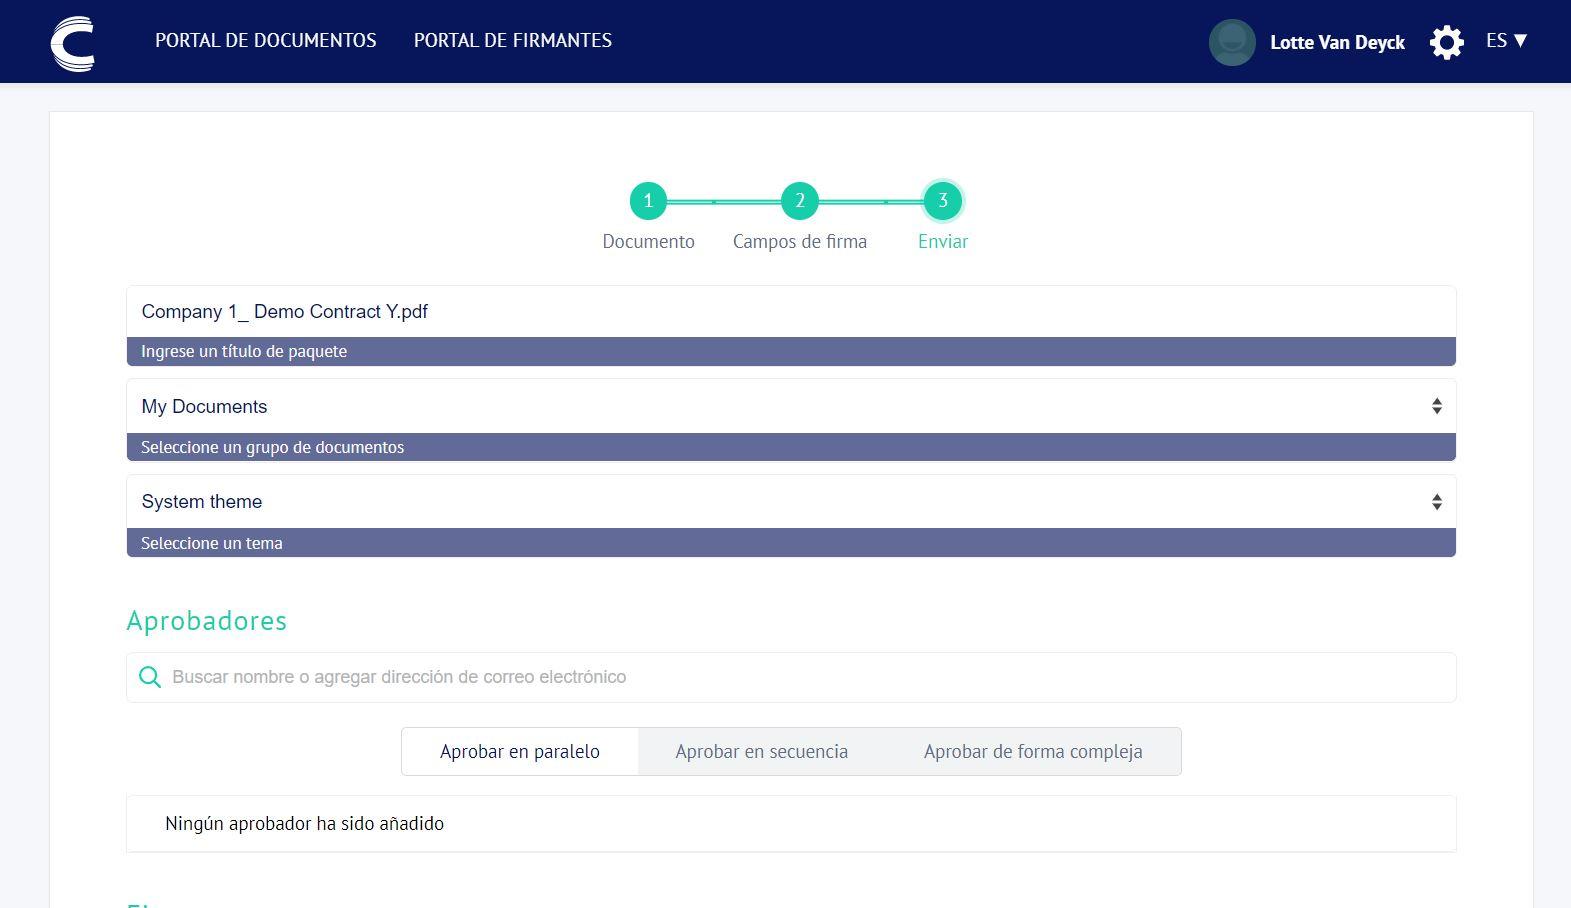Click the approver search input field
The image size is (1571, 908).
[x=791, y=677]
